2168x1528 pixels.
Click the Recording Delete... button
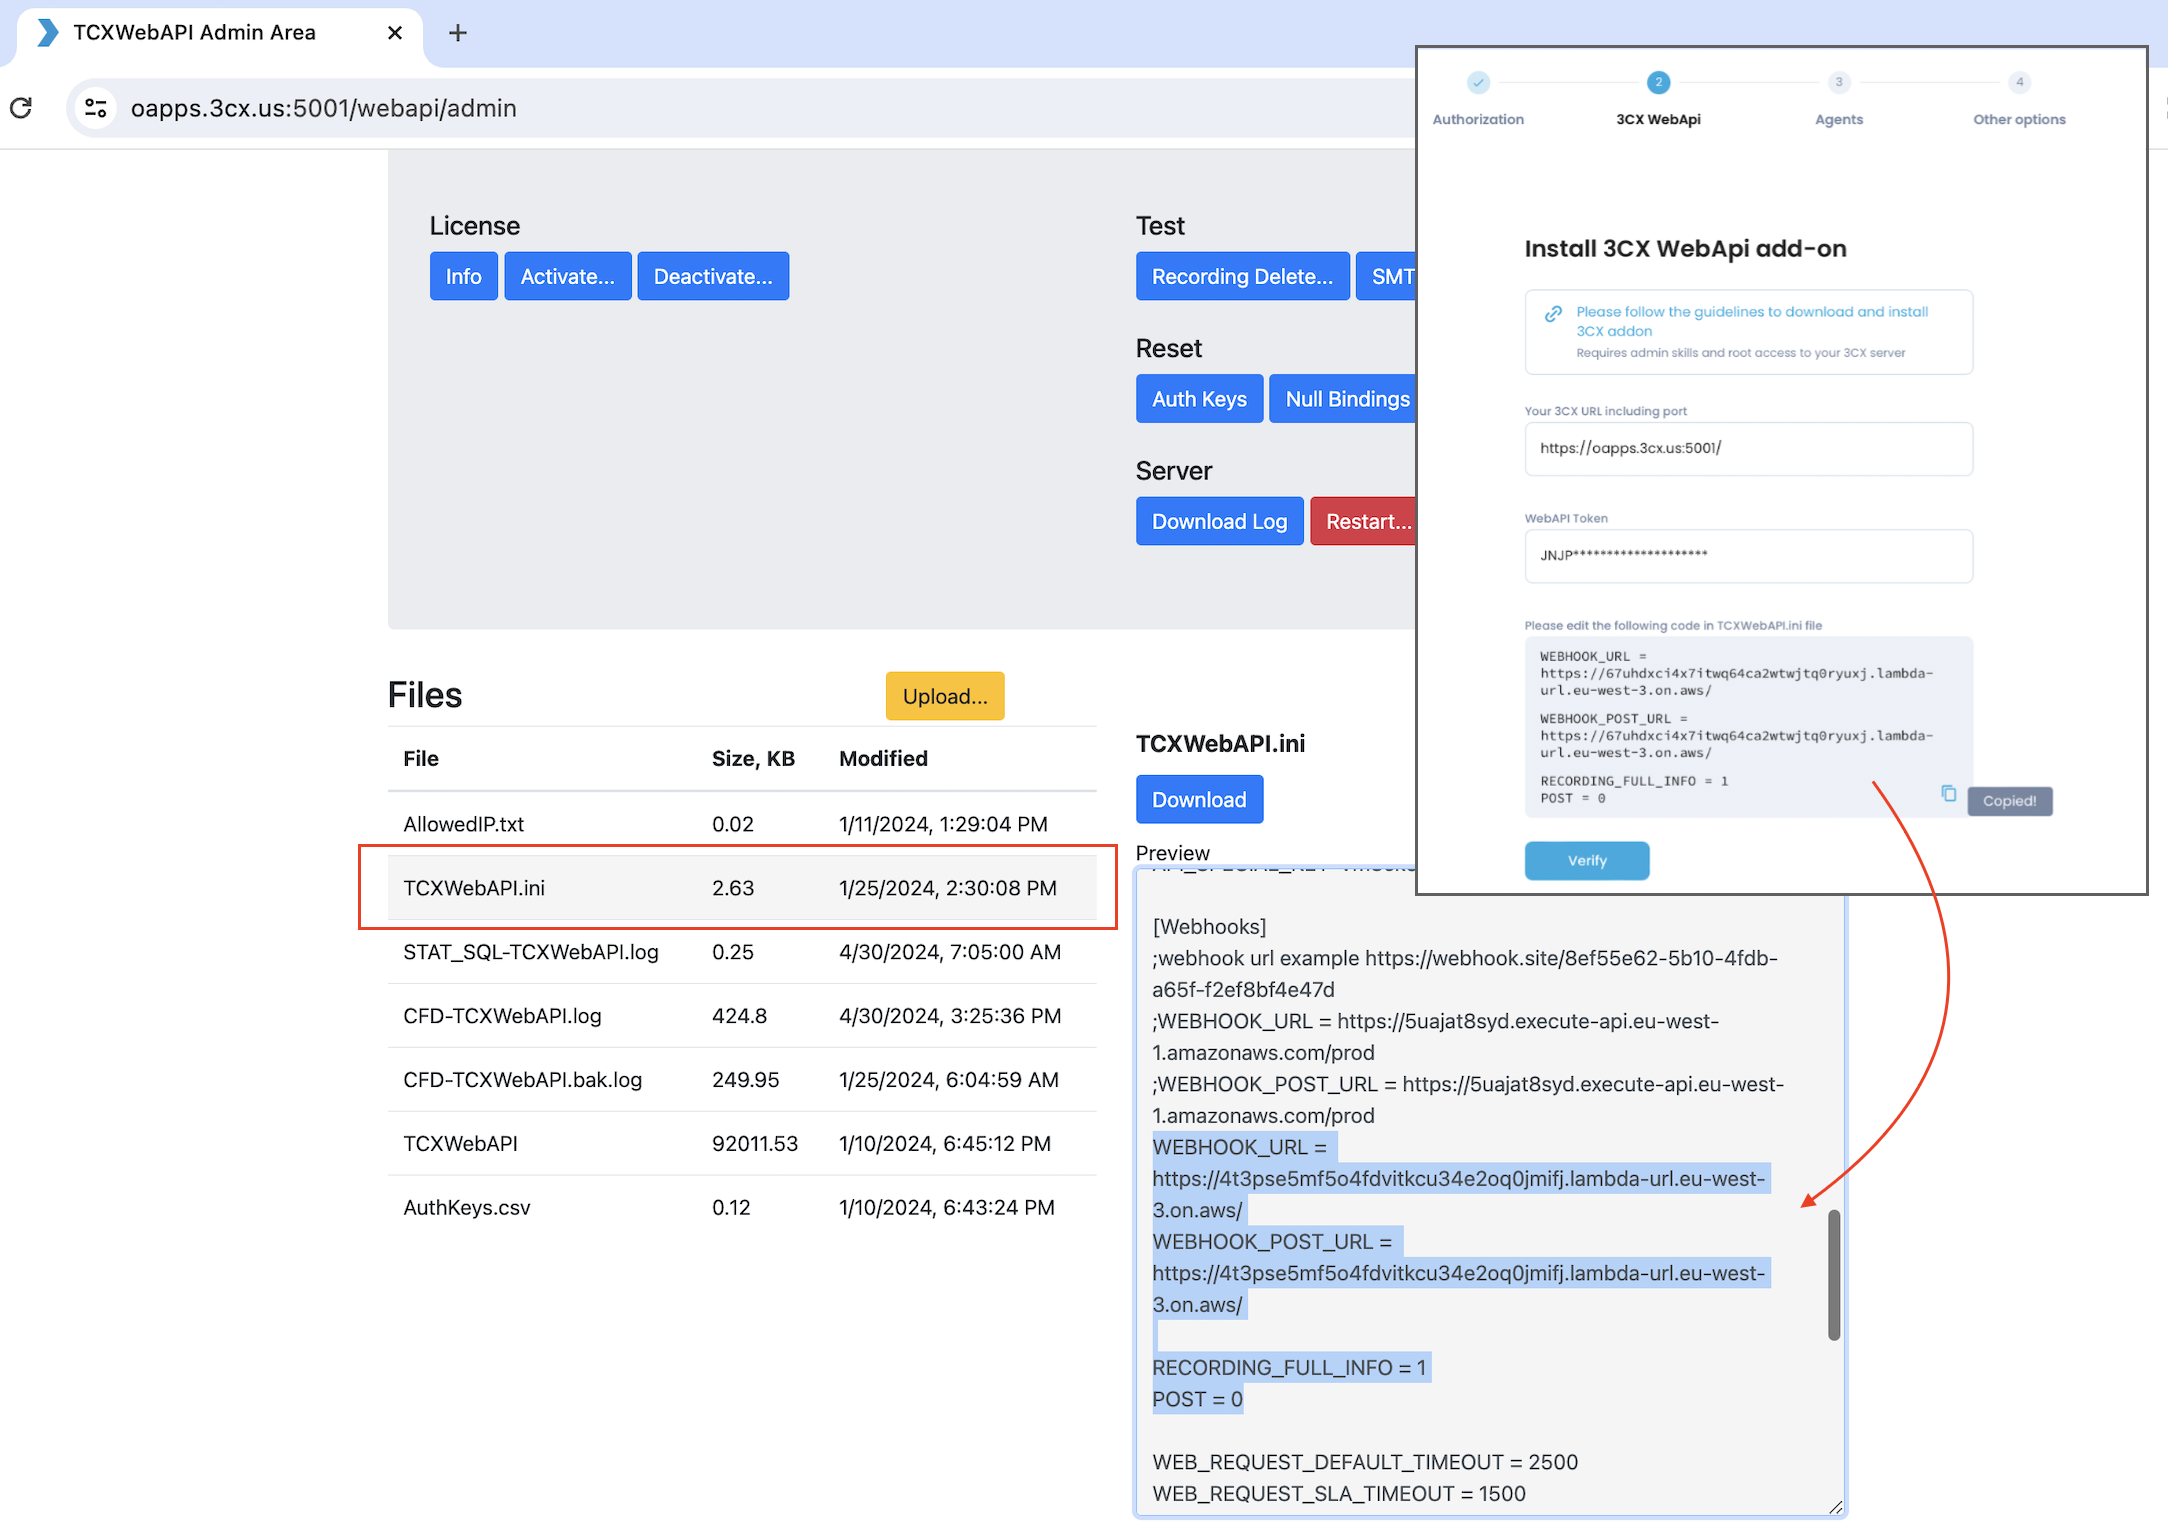(1242, 276)
